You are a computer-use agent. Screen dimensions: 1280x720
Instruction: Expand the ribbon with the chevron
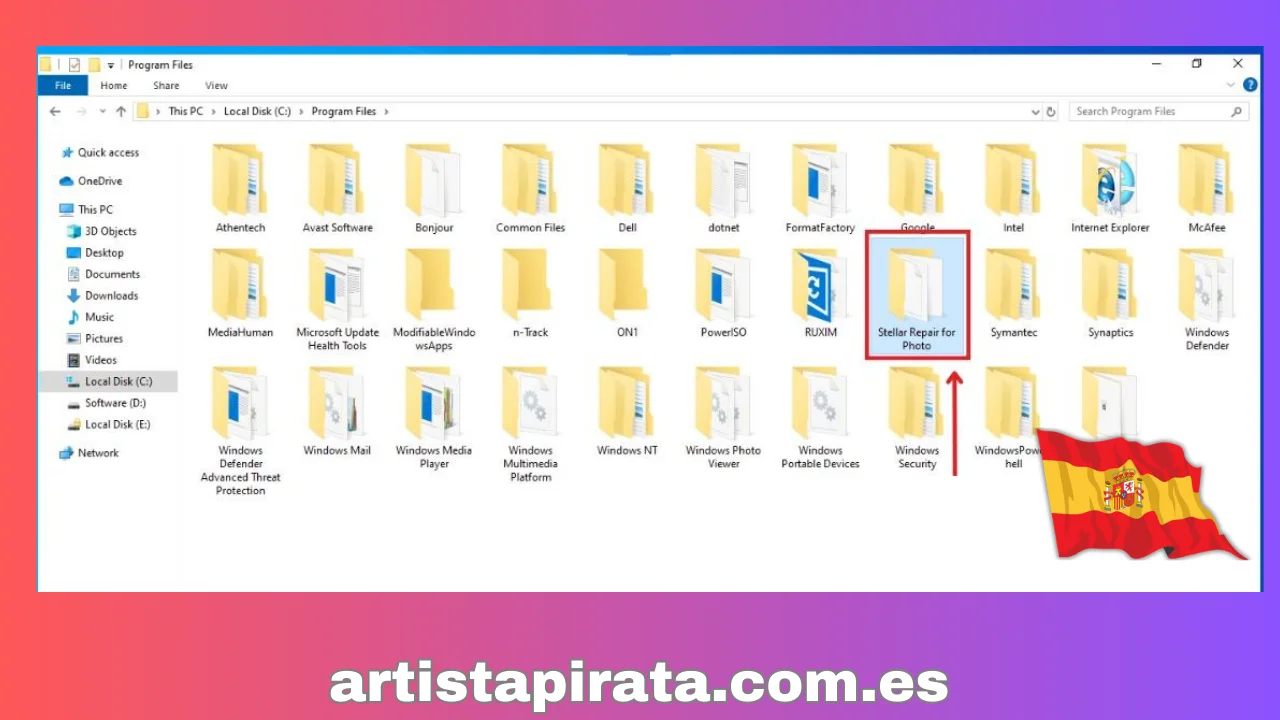[1231, 86]
